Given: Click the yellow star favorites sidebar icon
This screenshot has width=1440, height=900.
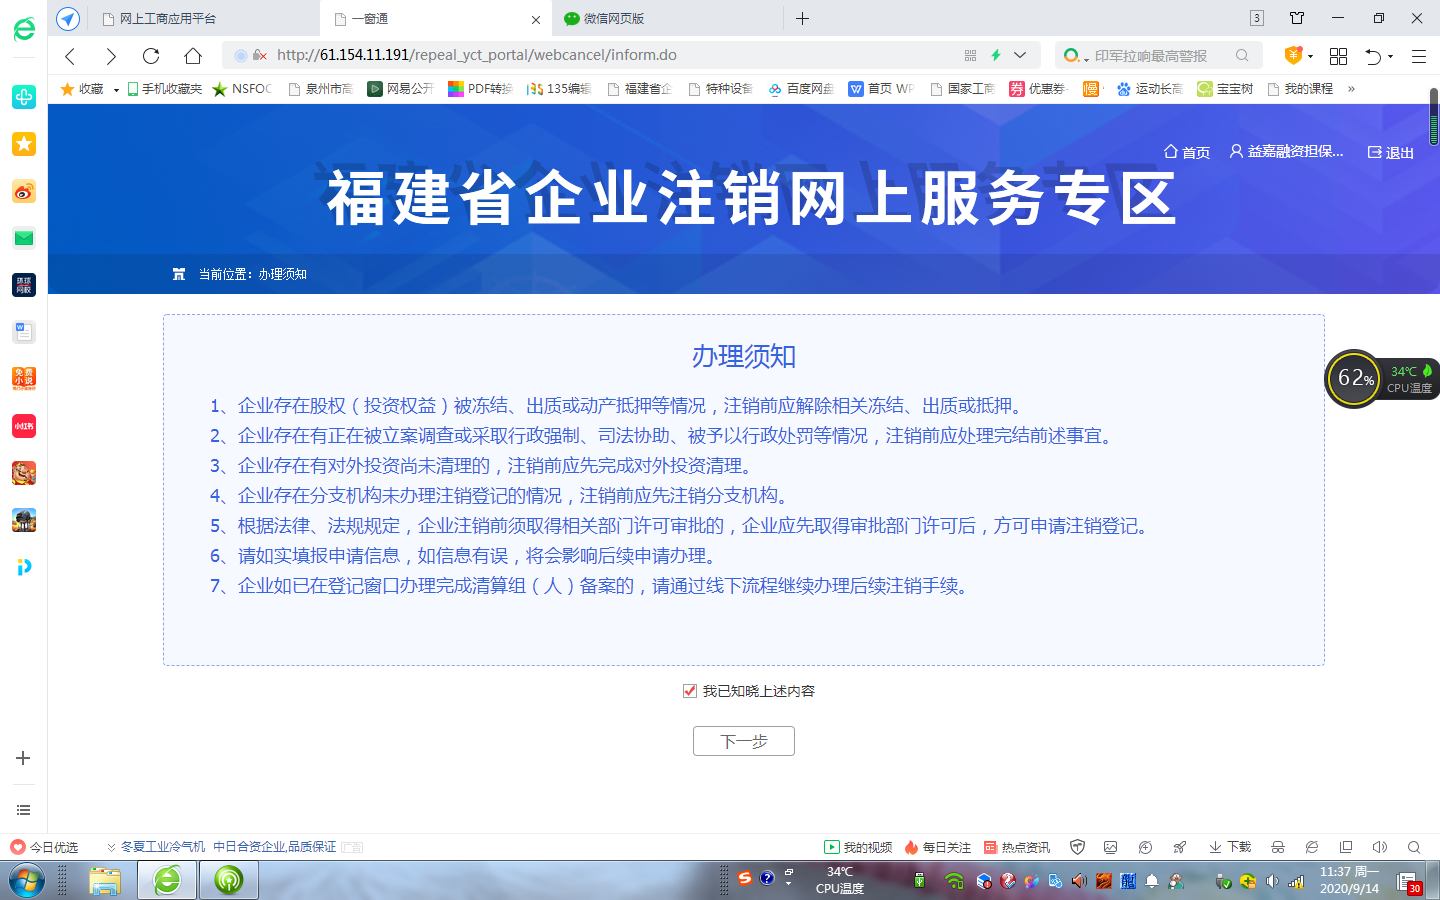Looking at the screenshot, I should (24, 144).
